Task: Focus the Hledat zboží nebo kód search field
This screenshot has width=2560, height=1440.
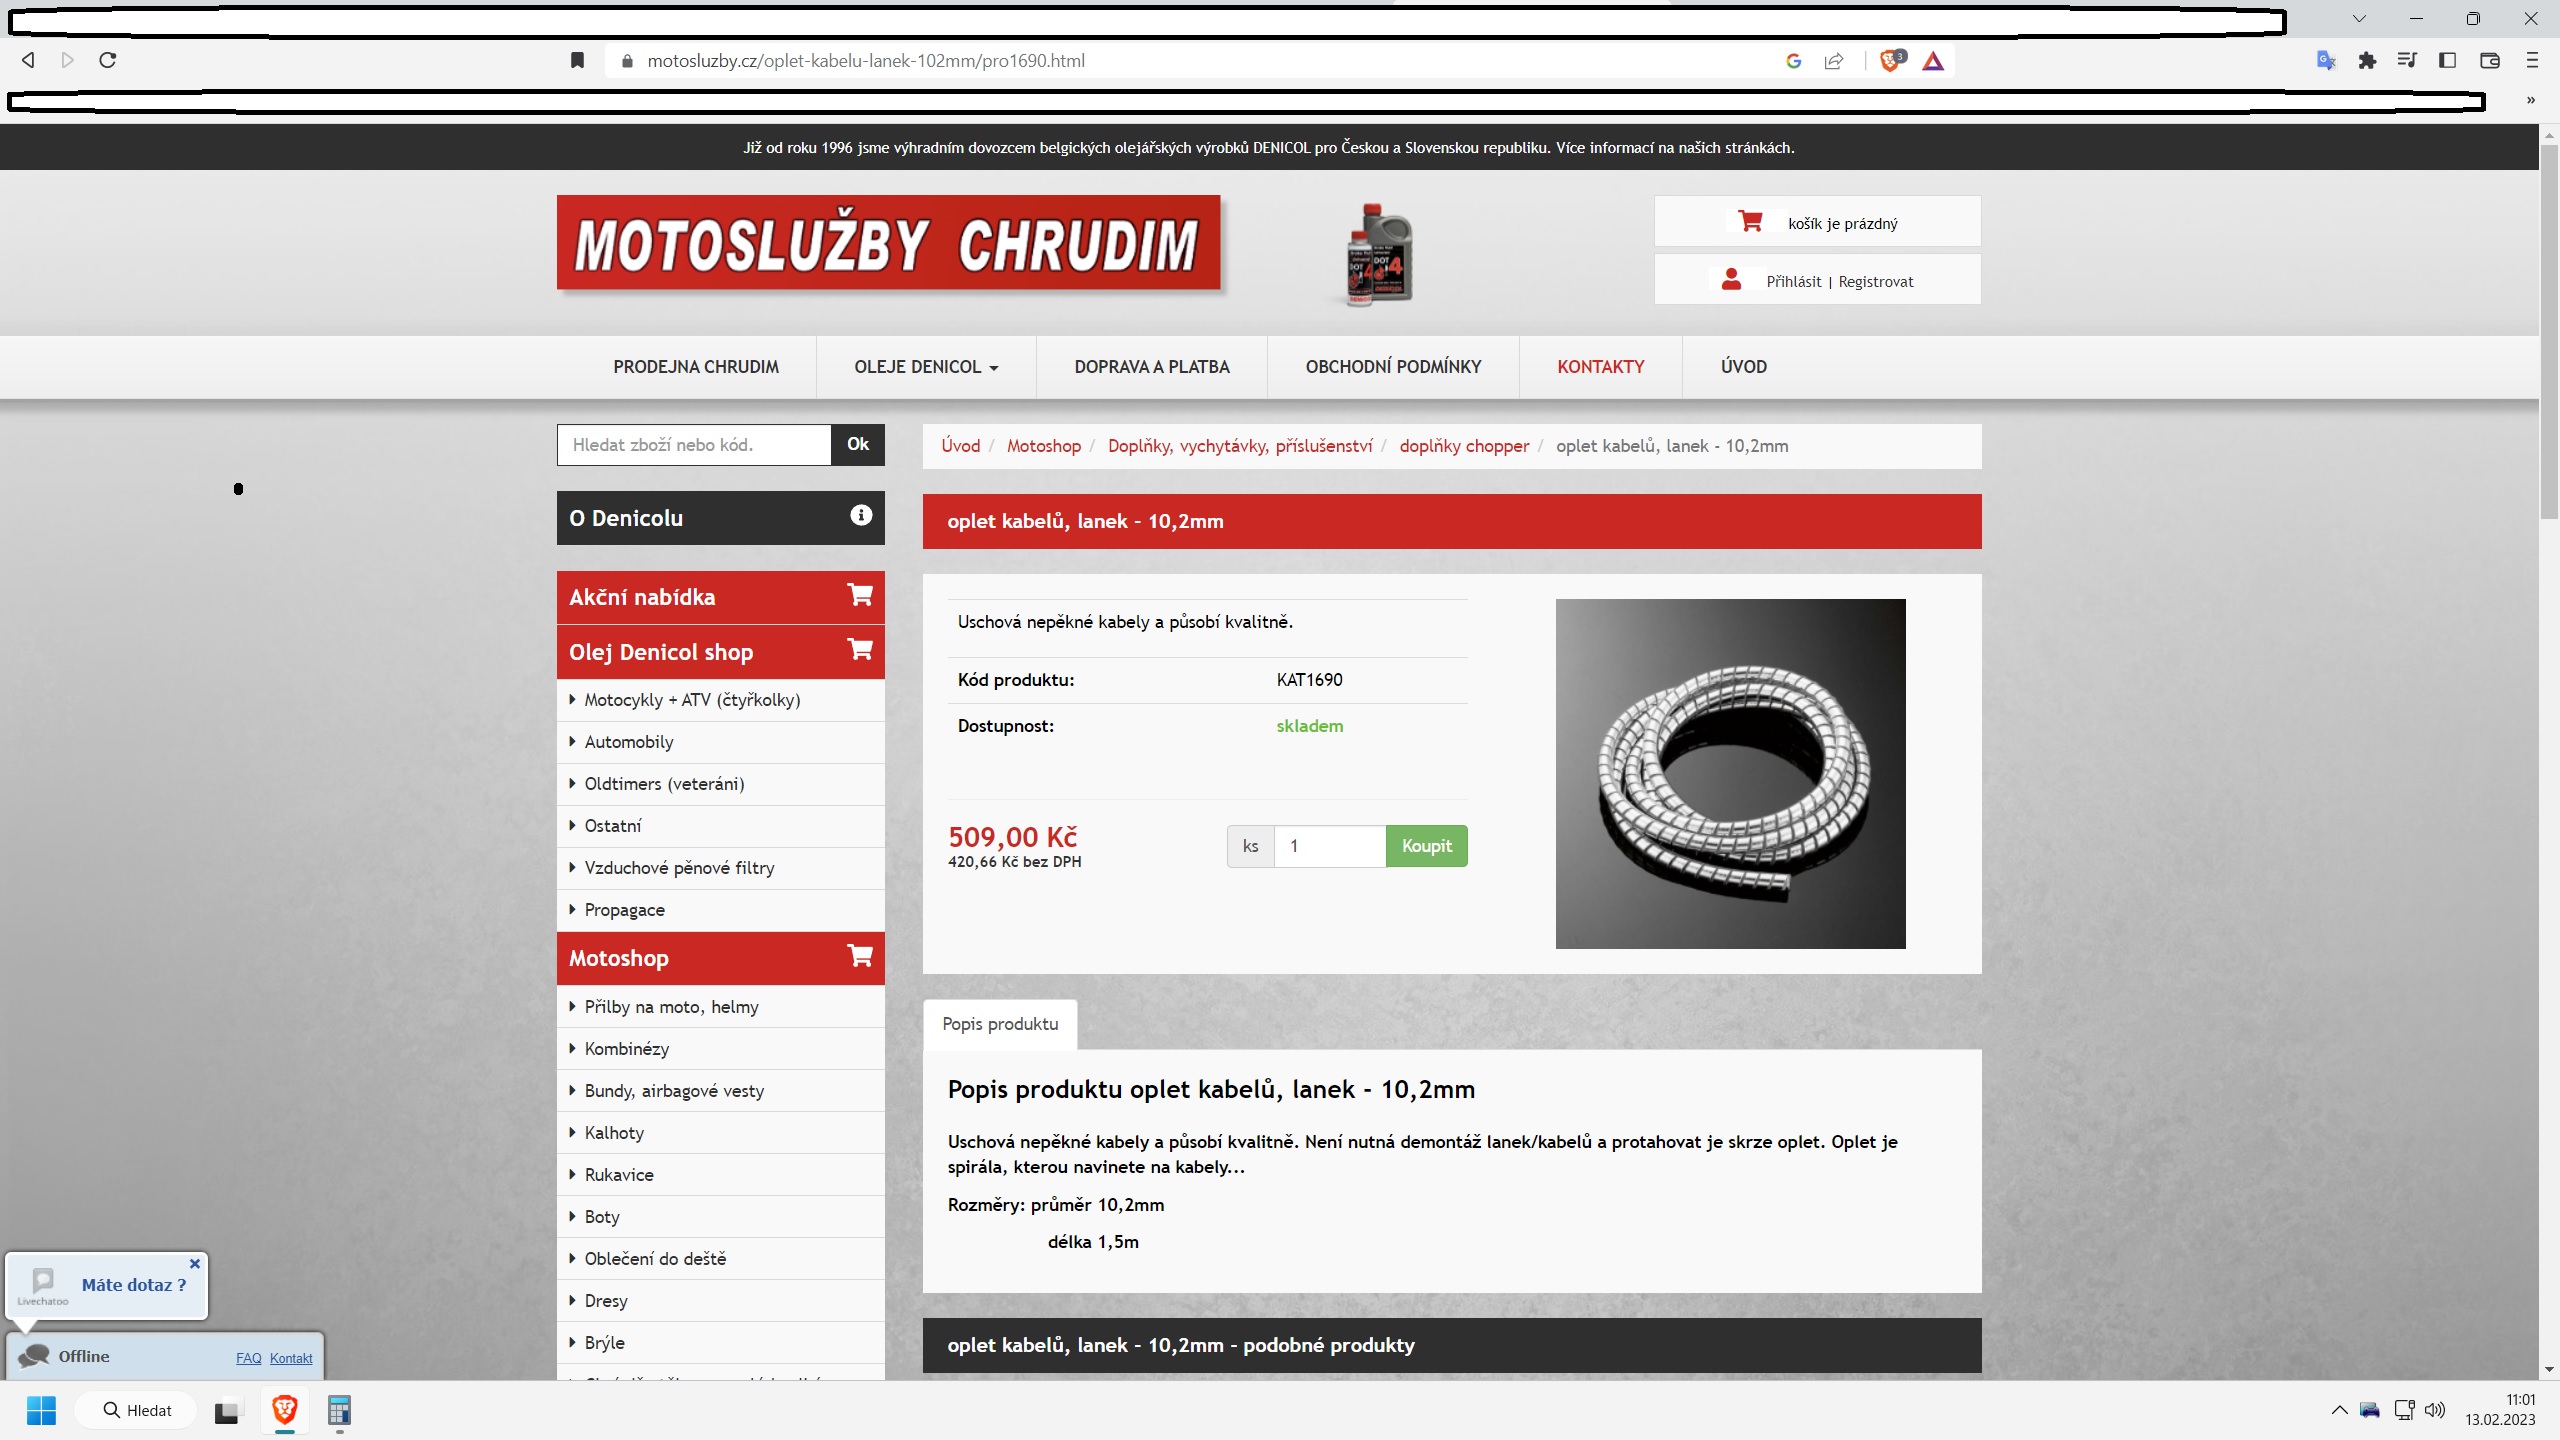Action: 694,445
